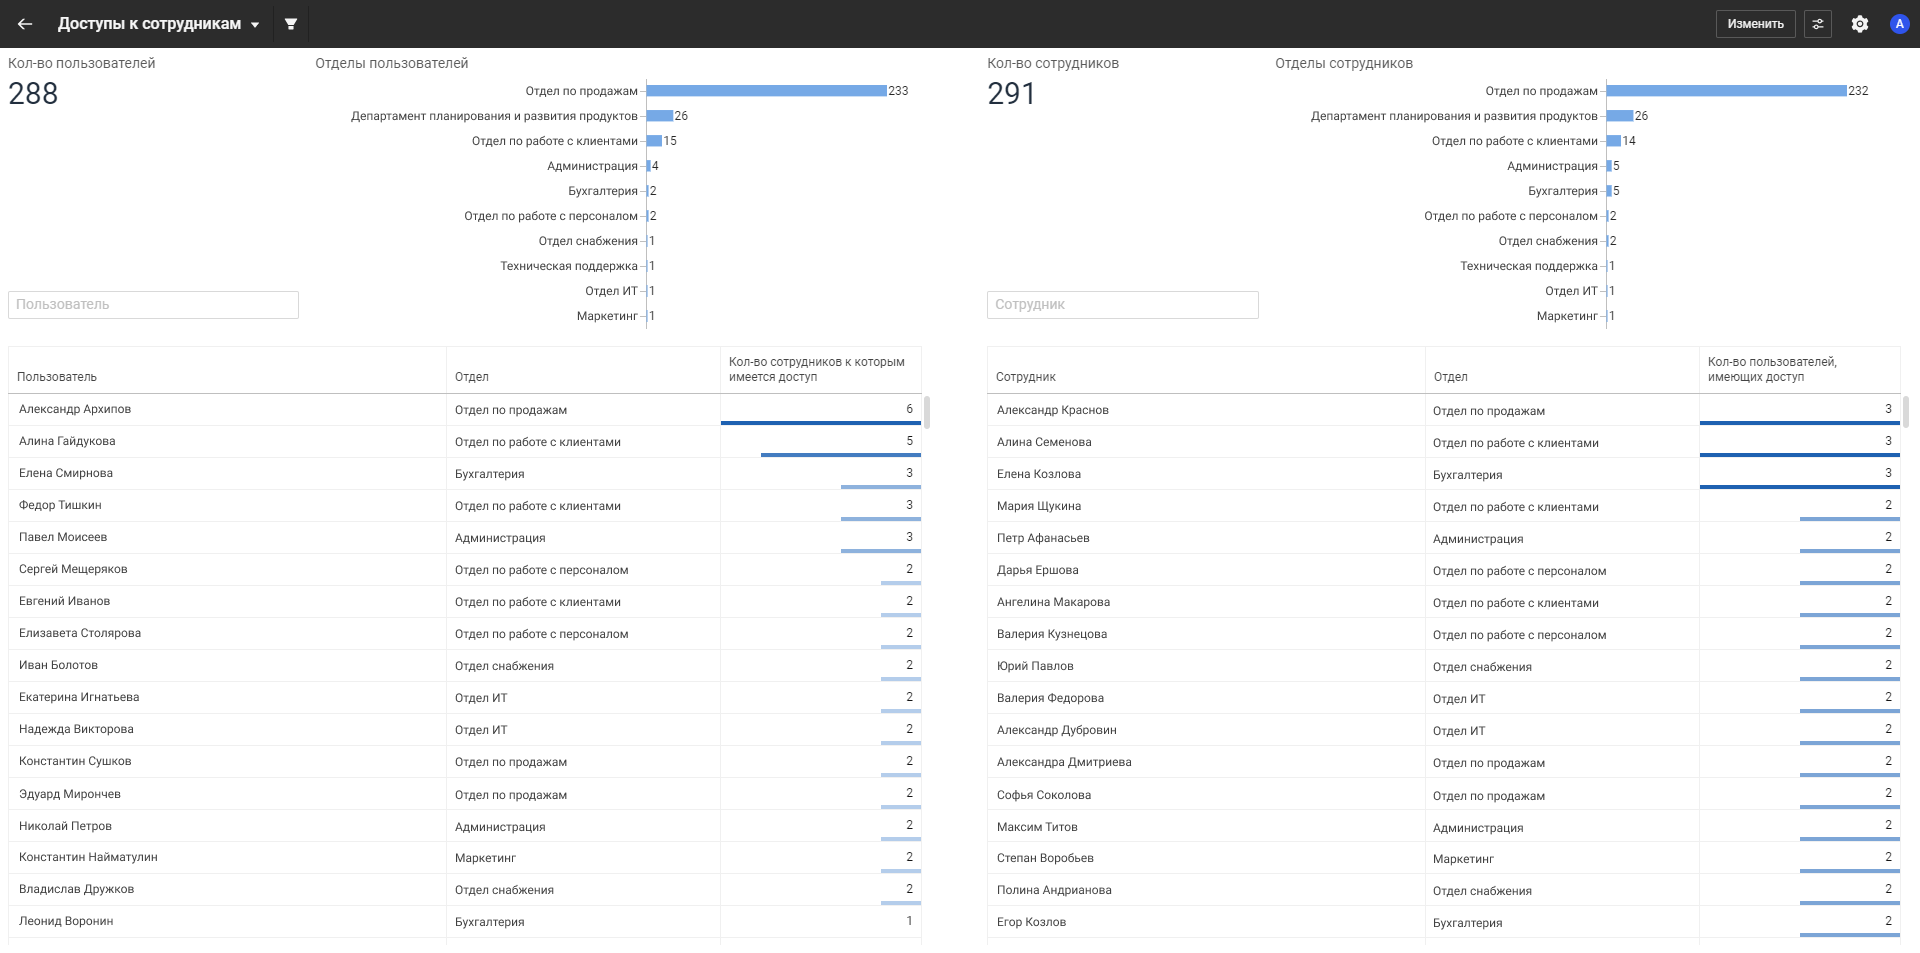Click user-chart label Департамент планирования, value 26
This screenshot has width=1920, height=953.
coord(494,116)
